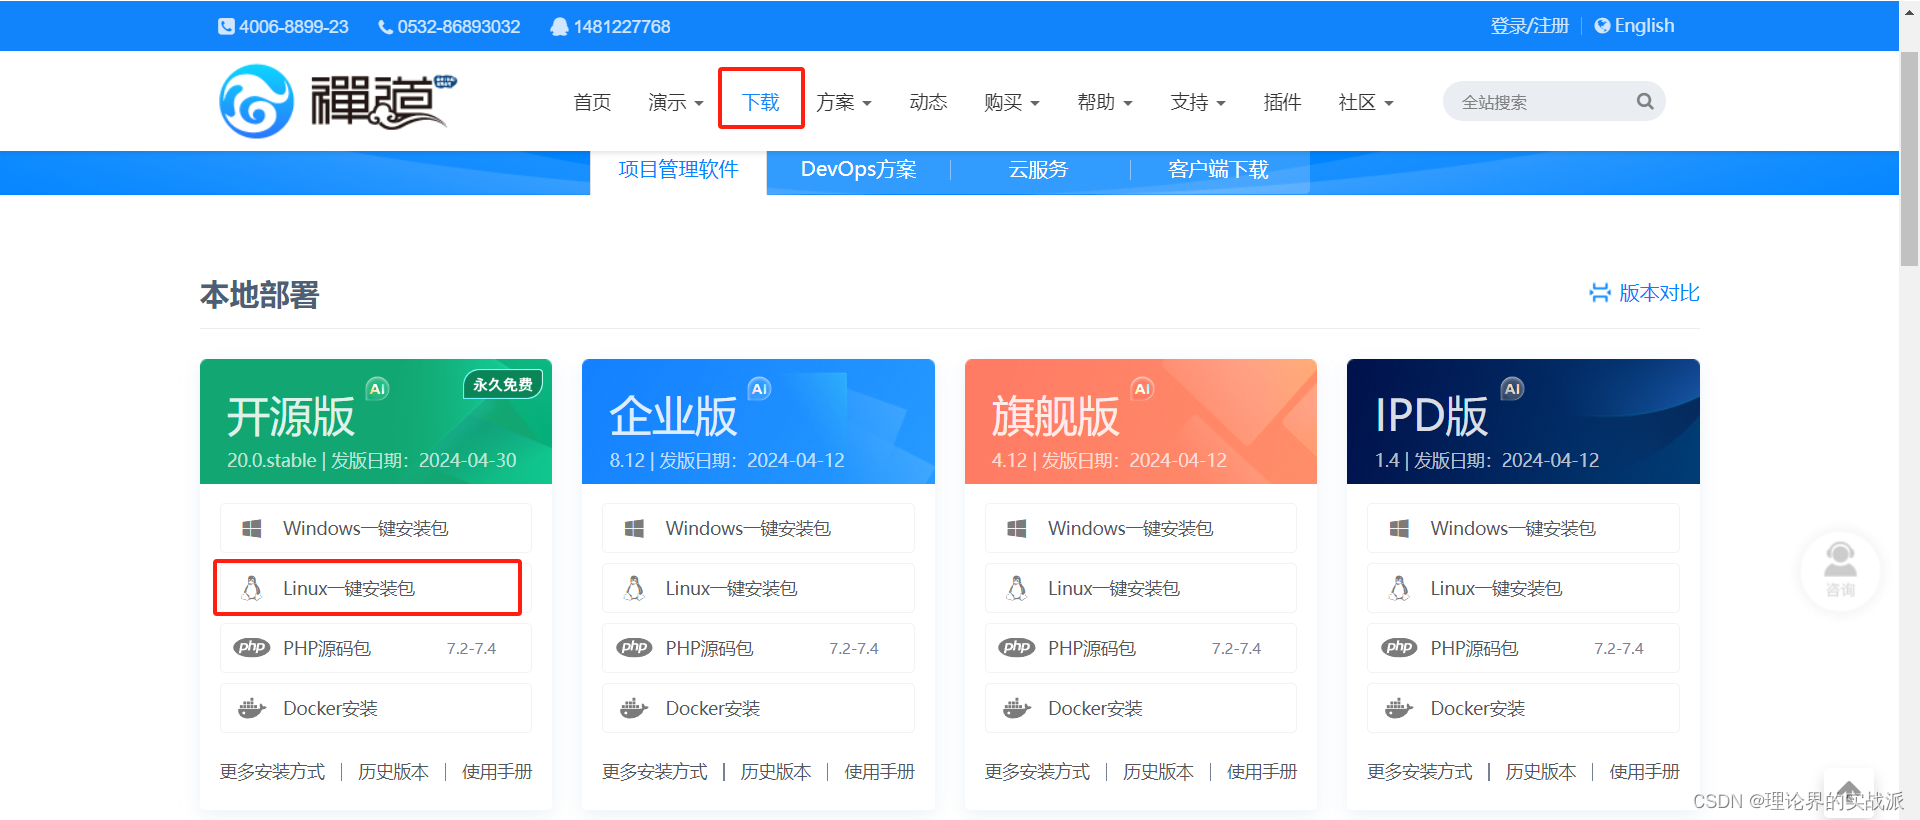This screenshot has width=1920, height=820.
Task: Click the Windows icon in the 旗舰版 card
Action: point(1017,528)
